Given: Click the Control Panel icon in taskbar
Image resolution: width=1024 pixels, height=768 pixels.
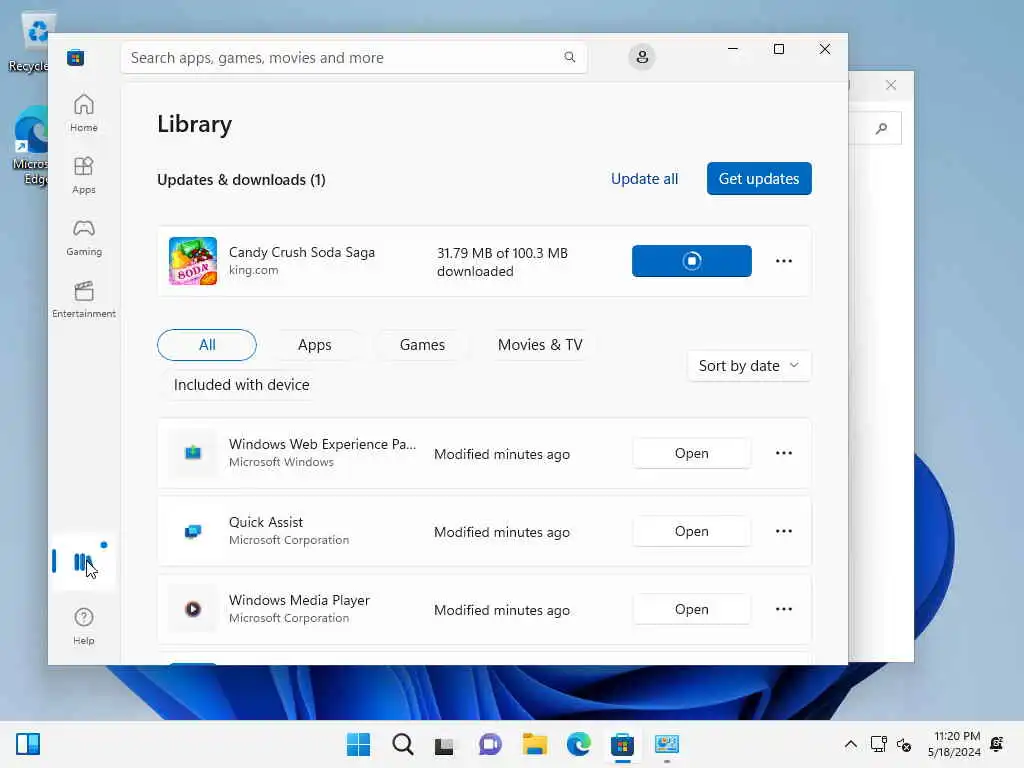Looking at the screenshot, I should coord(667,744).
